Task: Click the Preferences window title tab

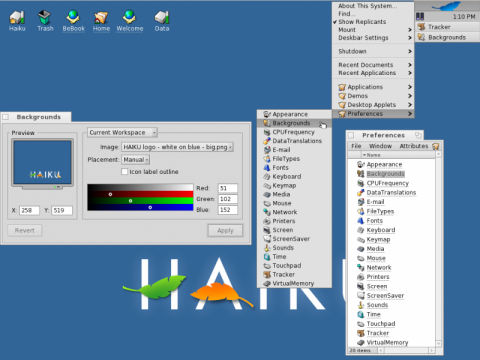Action: 385,135
